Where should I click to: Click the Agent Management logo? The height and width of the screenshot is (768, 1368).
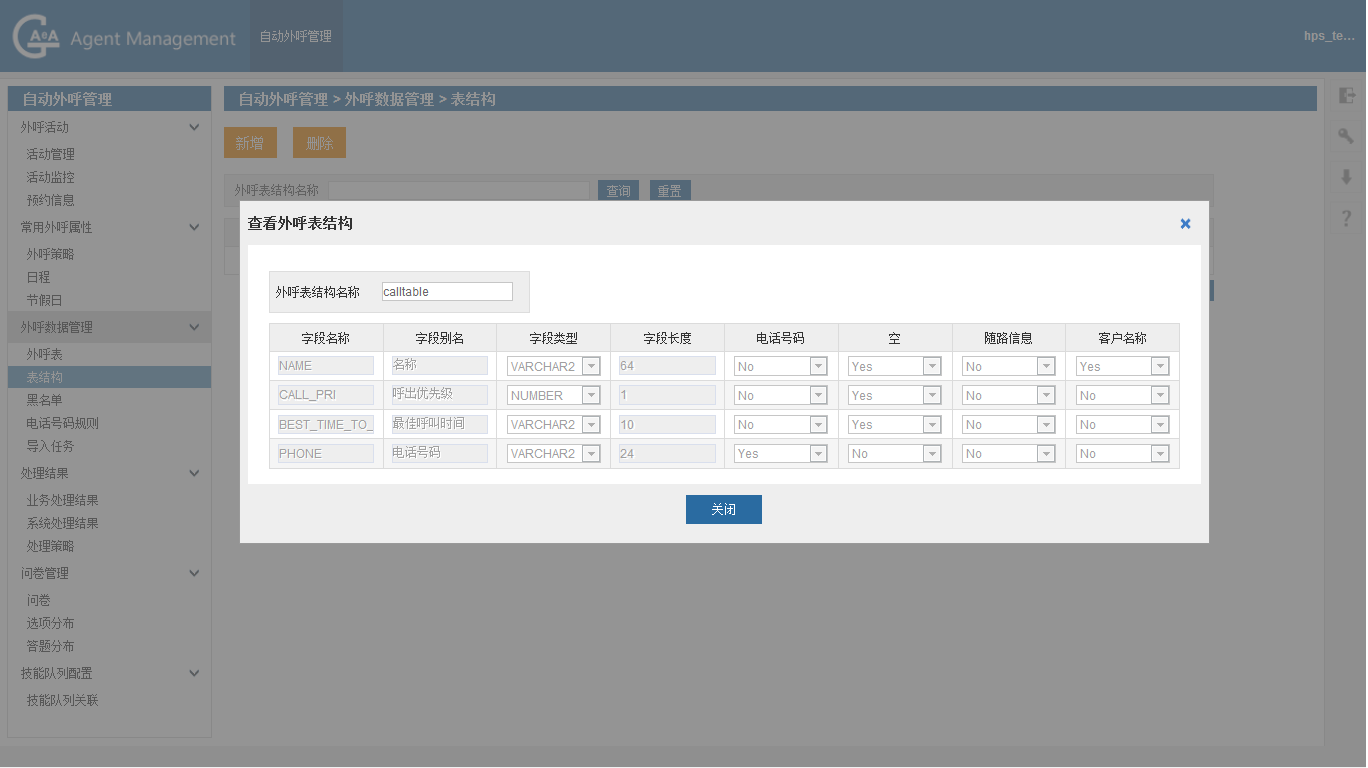[x=124, y=37]
